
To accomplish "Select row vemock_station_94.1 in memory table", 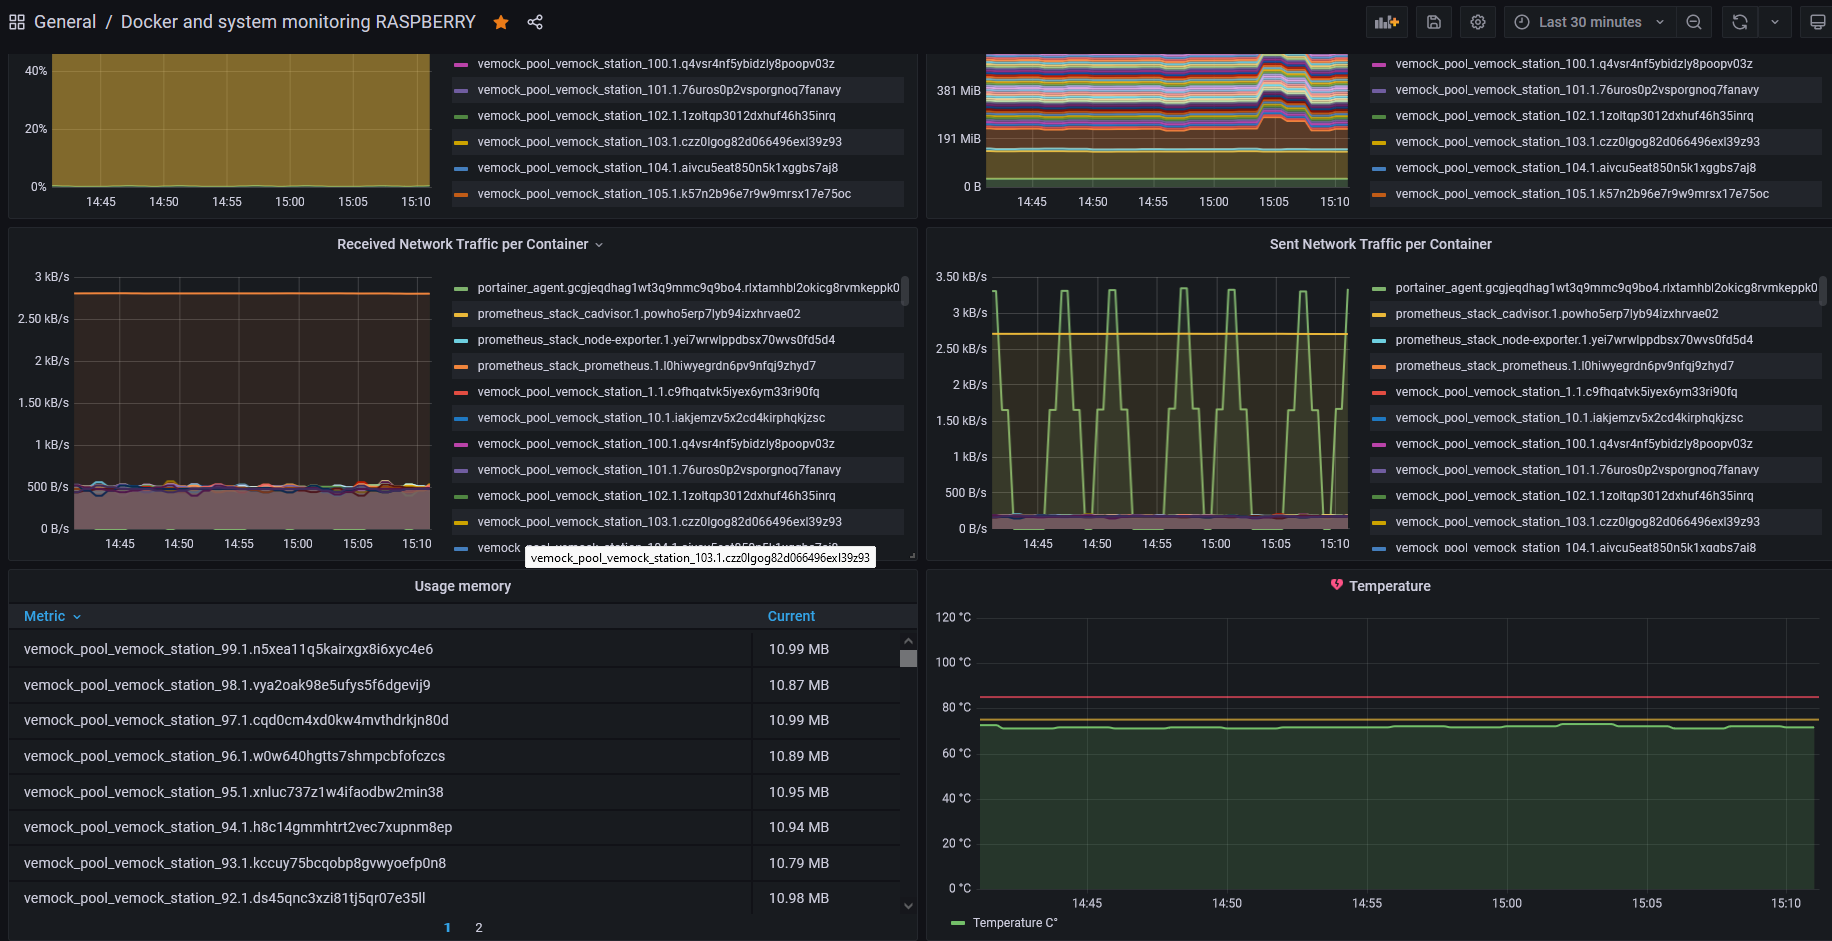I will coord(455,827).
